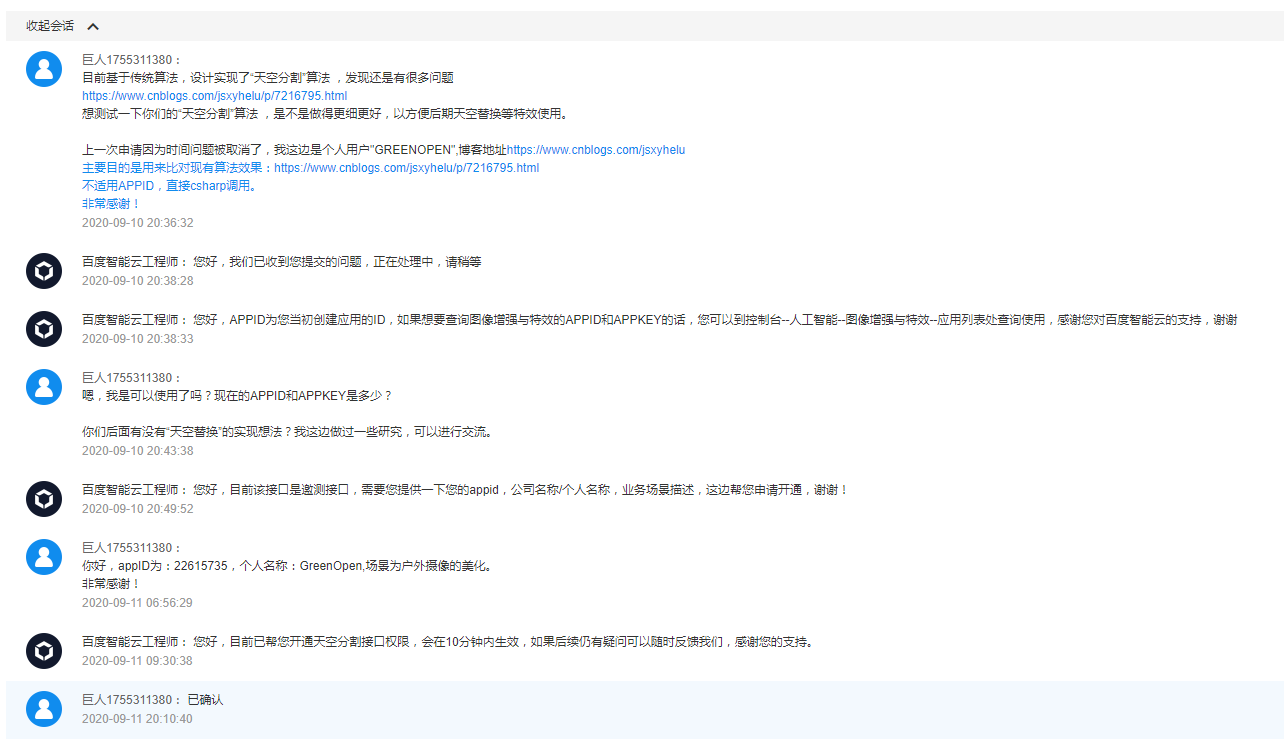Open the cnblogs link after 主要目的是用来比对现有算法效果

click(x=406, y=168)
